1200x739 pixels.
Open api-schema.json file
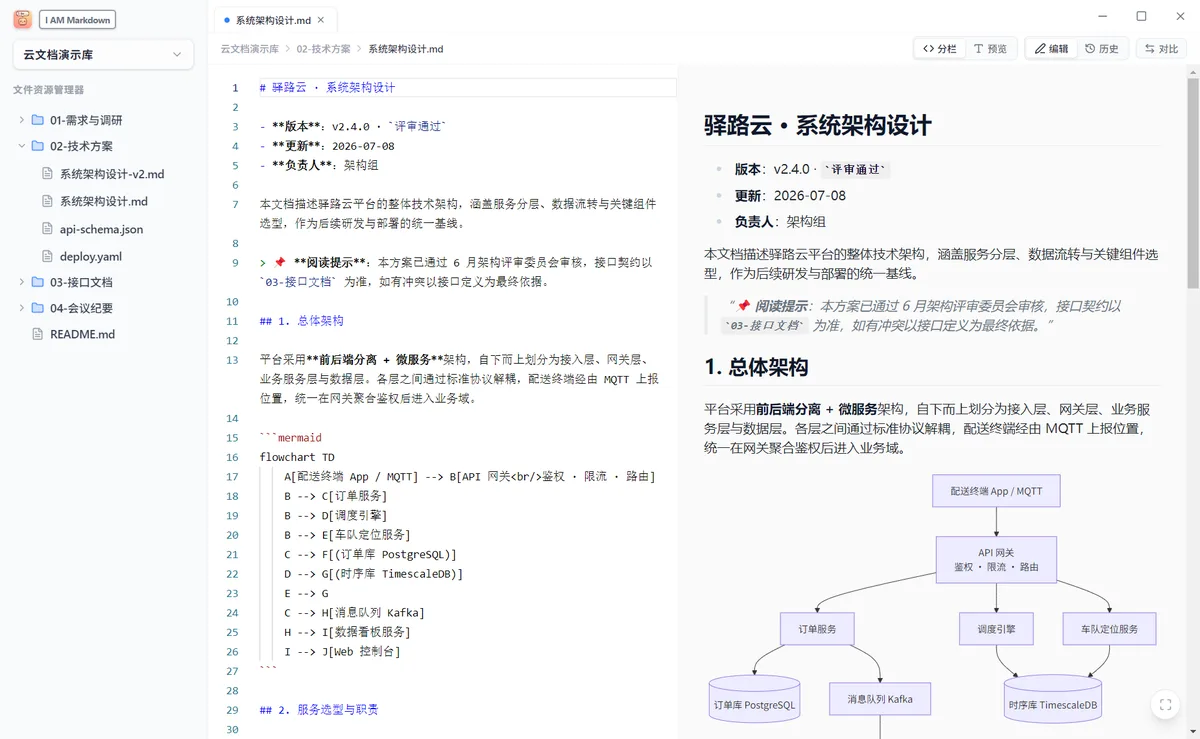[101, 229]
